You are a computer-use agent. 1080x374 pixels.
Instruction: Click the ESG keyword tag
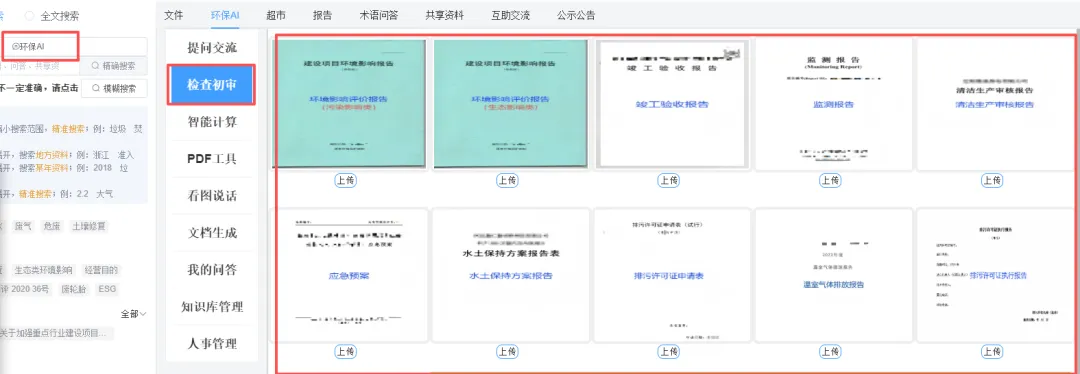pyautogui.click(x=107, y=289)
